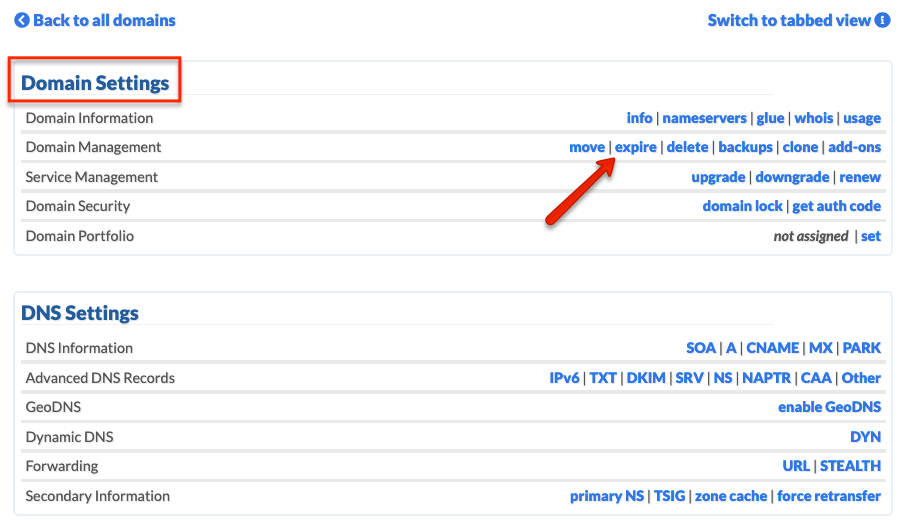Set the domain portfolio
909x524 pixels.
(871, 236)
